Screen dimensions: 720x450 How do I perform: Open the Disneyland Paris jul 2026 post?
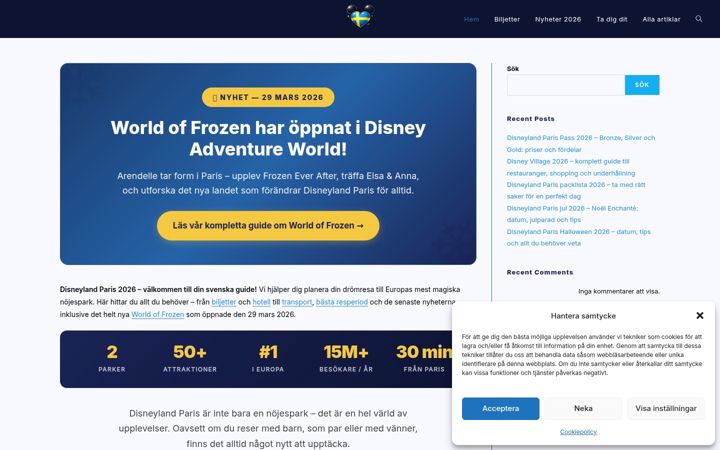click(x=572, y=214)
